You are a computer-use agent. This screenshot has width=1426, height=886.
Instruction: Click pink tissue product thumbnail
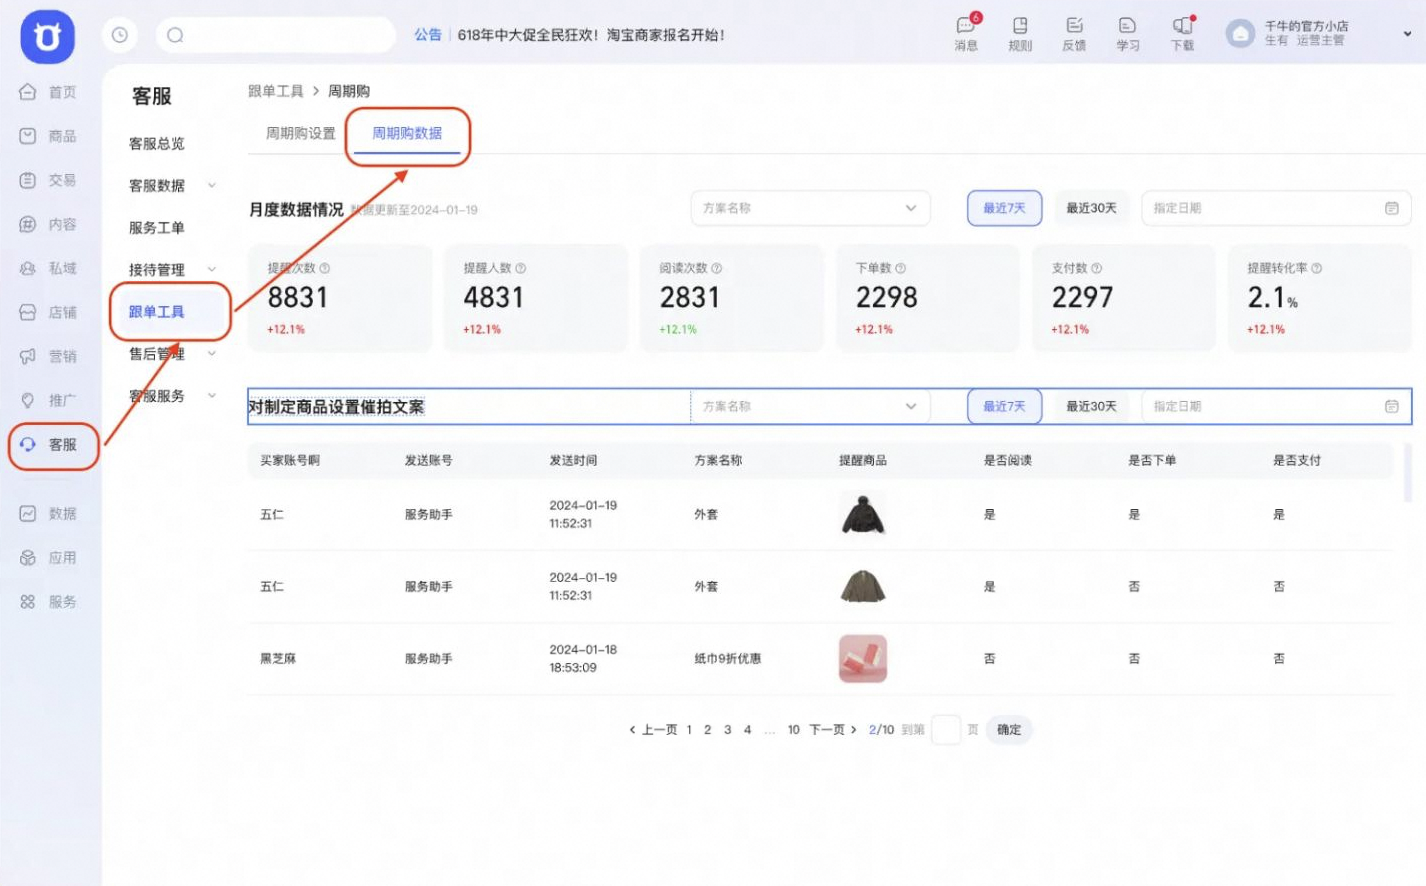863,659
